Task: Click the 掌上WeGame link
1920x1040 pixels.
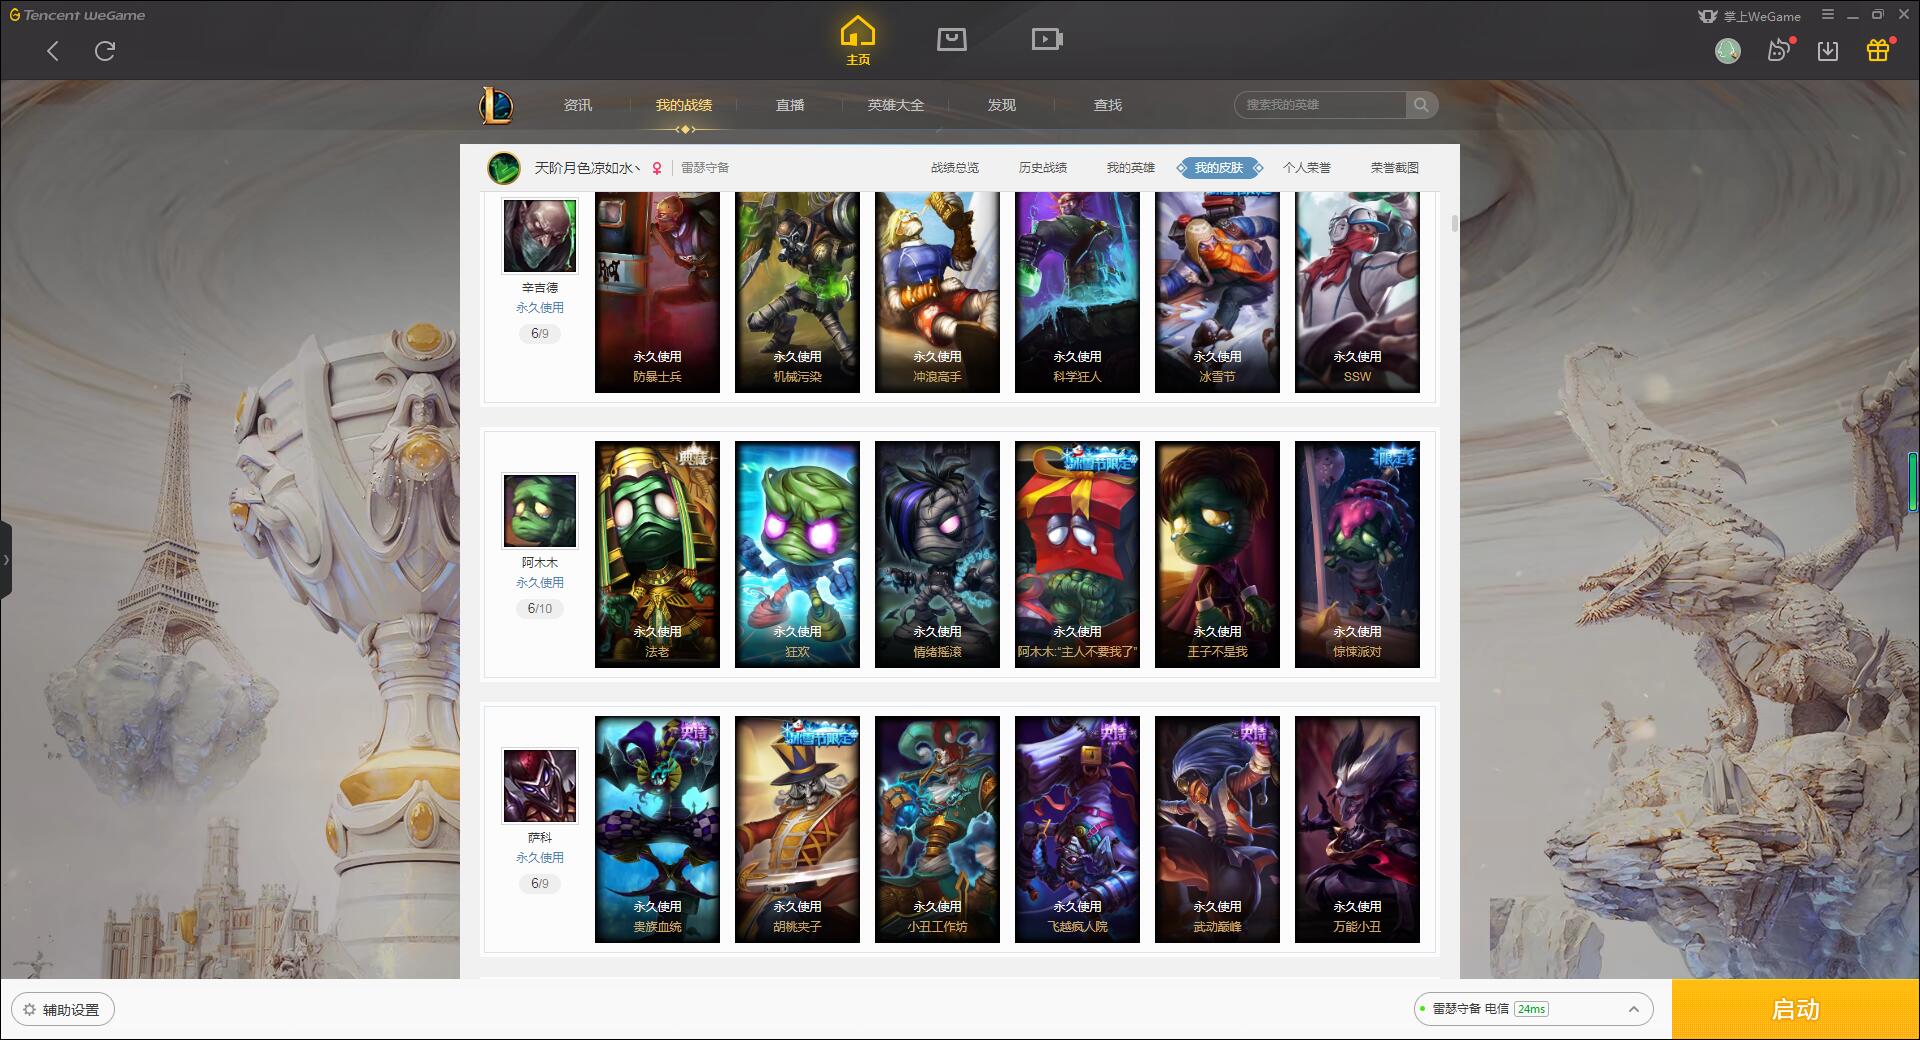Action: (x=1749, y=16)
